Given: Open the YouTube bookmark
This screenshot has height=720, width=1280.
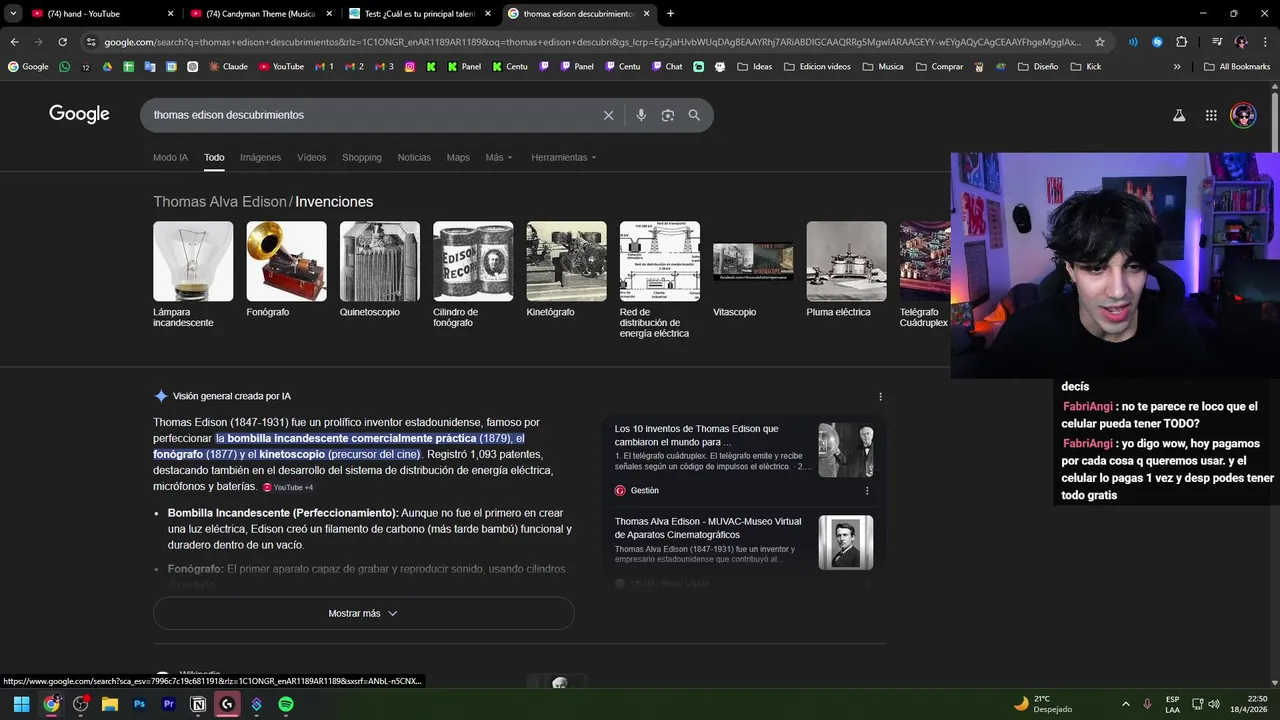Looking at the screenshot, I should click(281, 67).
